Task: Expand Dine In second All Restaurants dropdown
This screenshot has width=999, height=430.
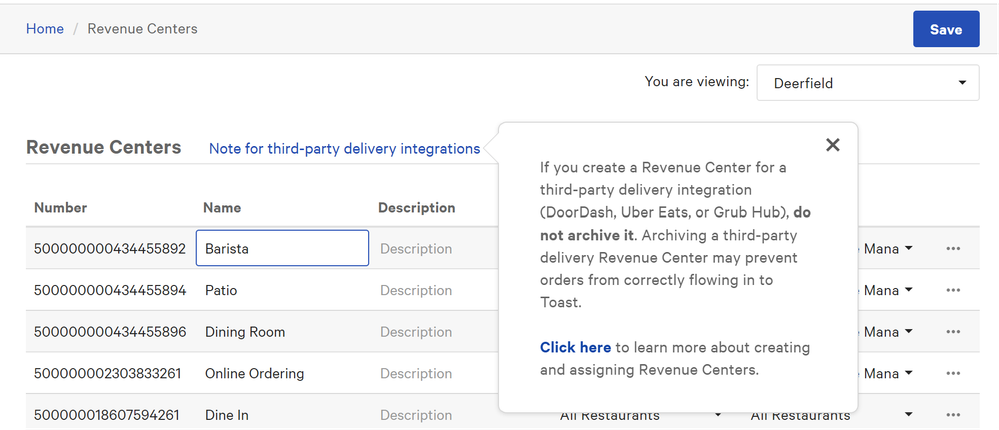Action: (x=832, y=415)
